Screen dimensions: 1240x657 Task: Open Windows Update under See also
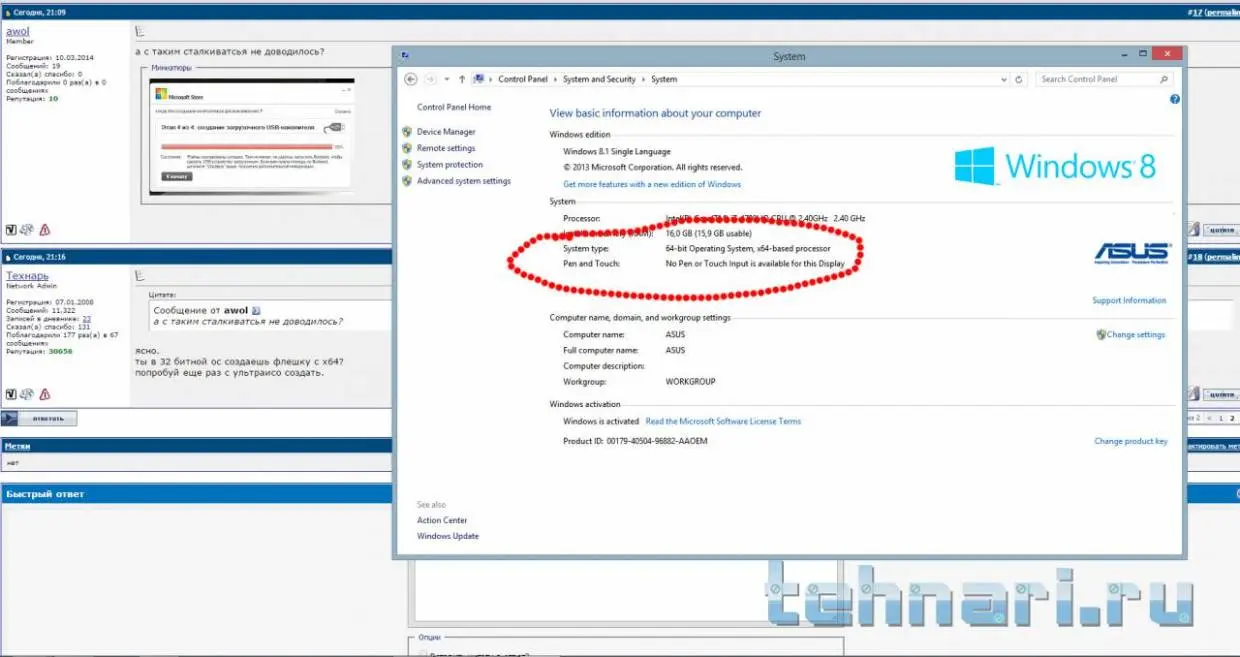coord(448,536)
